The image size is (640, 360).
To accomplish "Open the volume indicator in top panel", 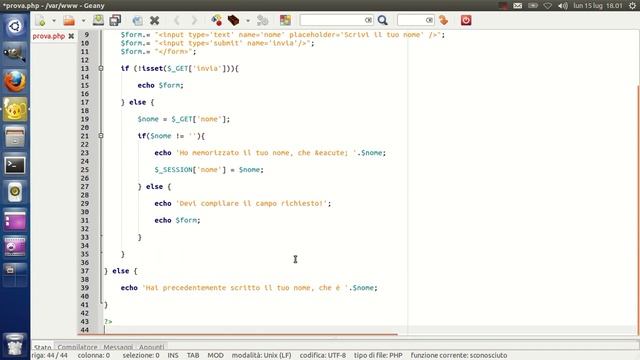I will click(x=563, y=6).
